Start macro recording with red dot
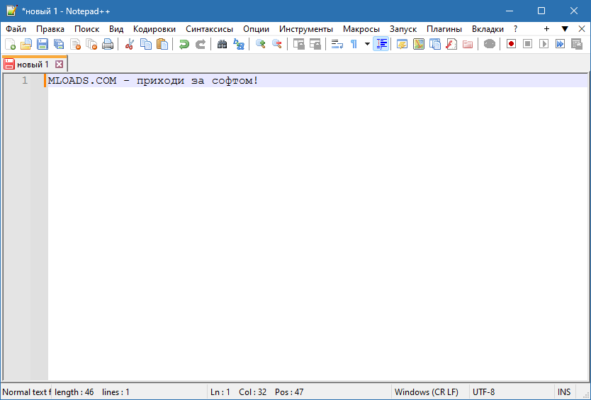The image size is (591, 400). pyautogui.click(x=511, y=44)
